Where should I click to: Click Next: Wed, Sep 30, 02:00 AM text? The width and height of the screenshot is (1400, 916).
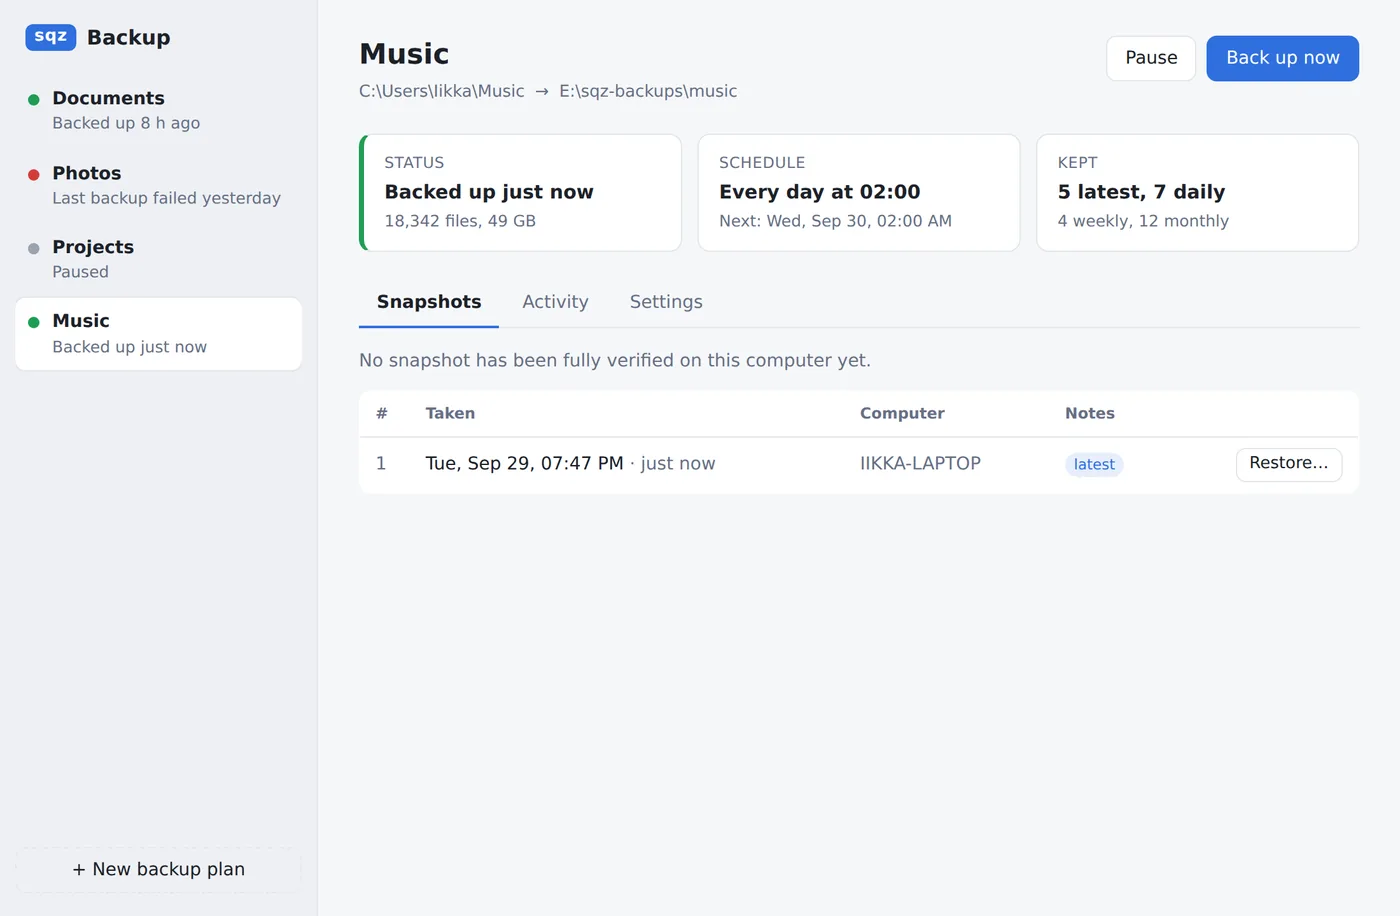click(x=835, y=221)
